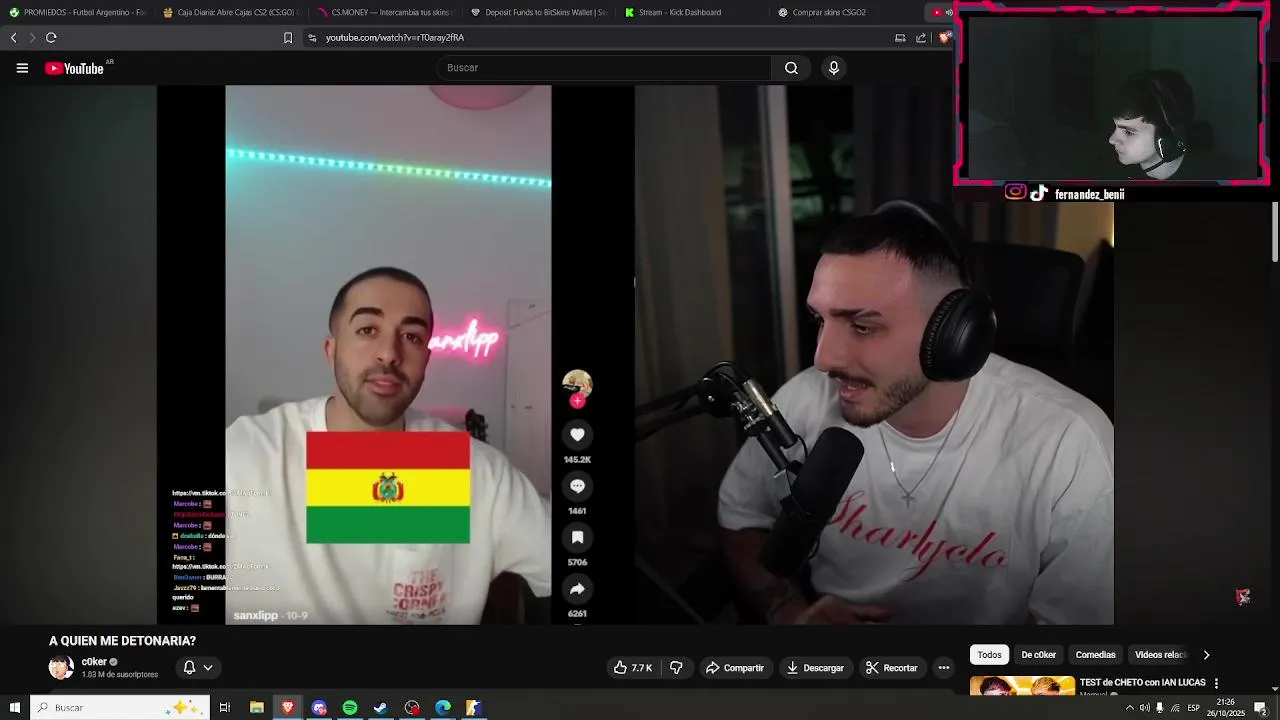Viewport: 1280px width, 720px height.
Task: Share page with browser share icon
Action: [921, 38]
